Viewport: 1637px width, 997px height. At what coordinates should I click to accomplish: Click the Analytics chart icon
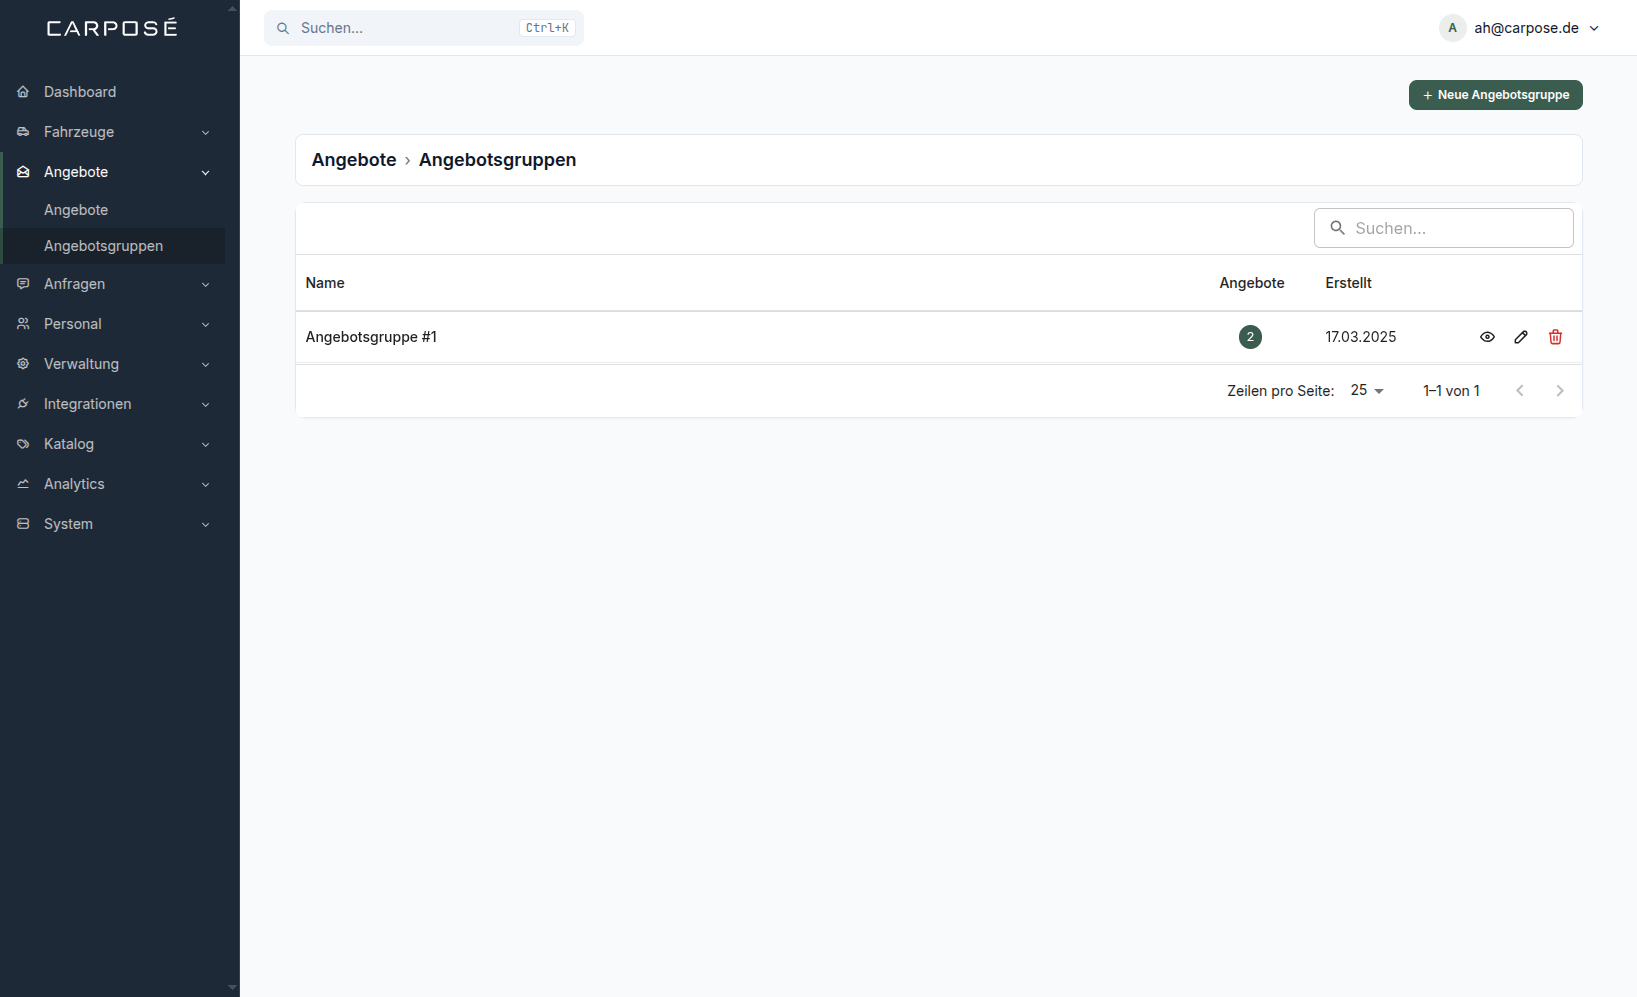(x=23, y=484)
